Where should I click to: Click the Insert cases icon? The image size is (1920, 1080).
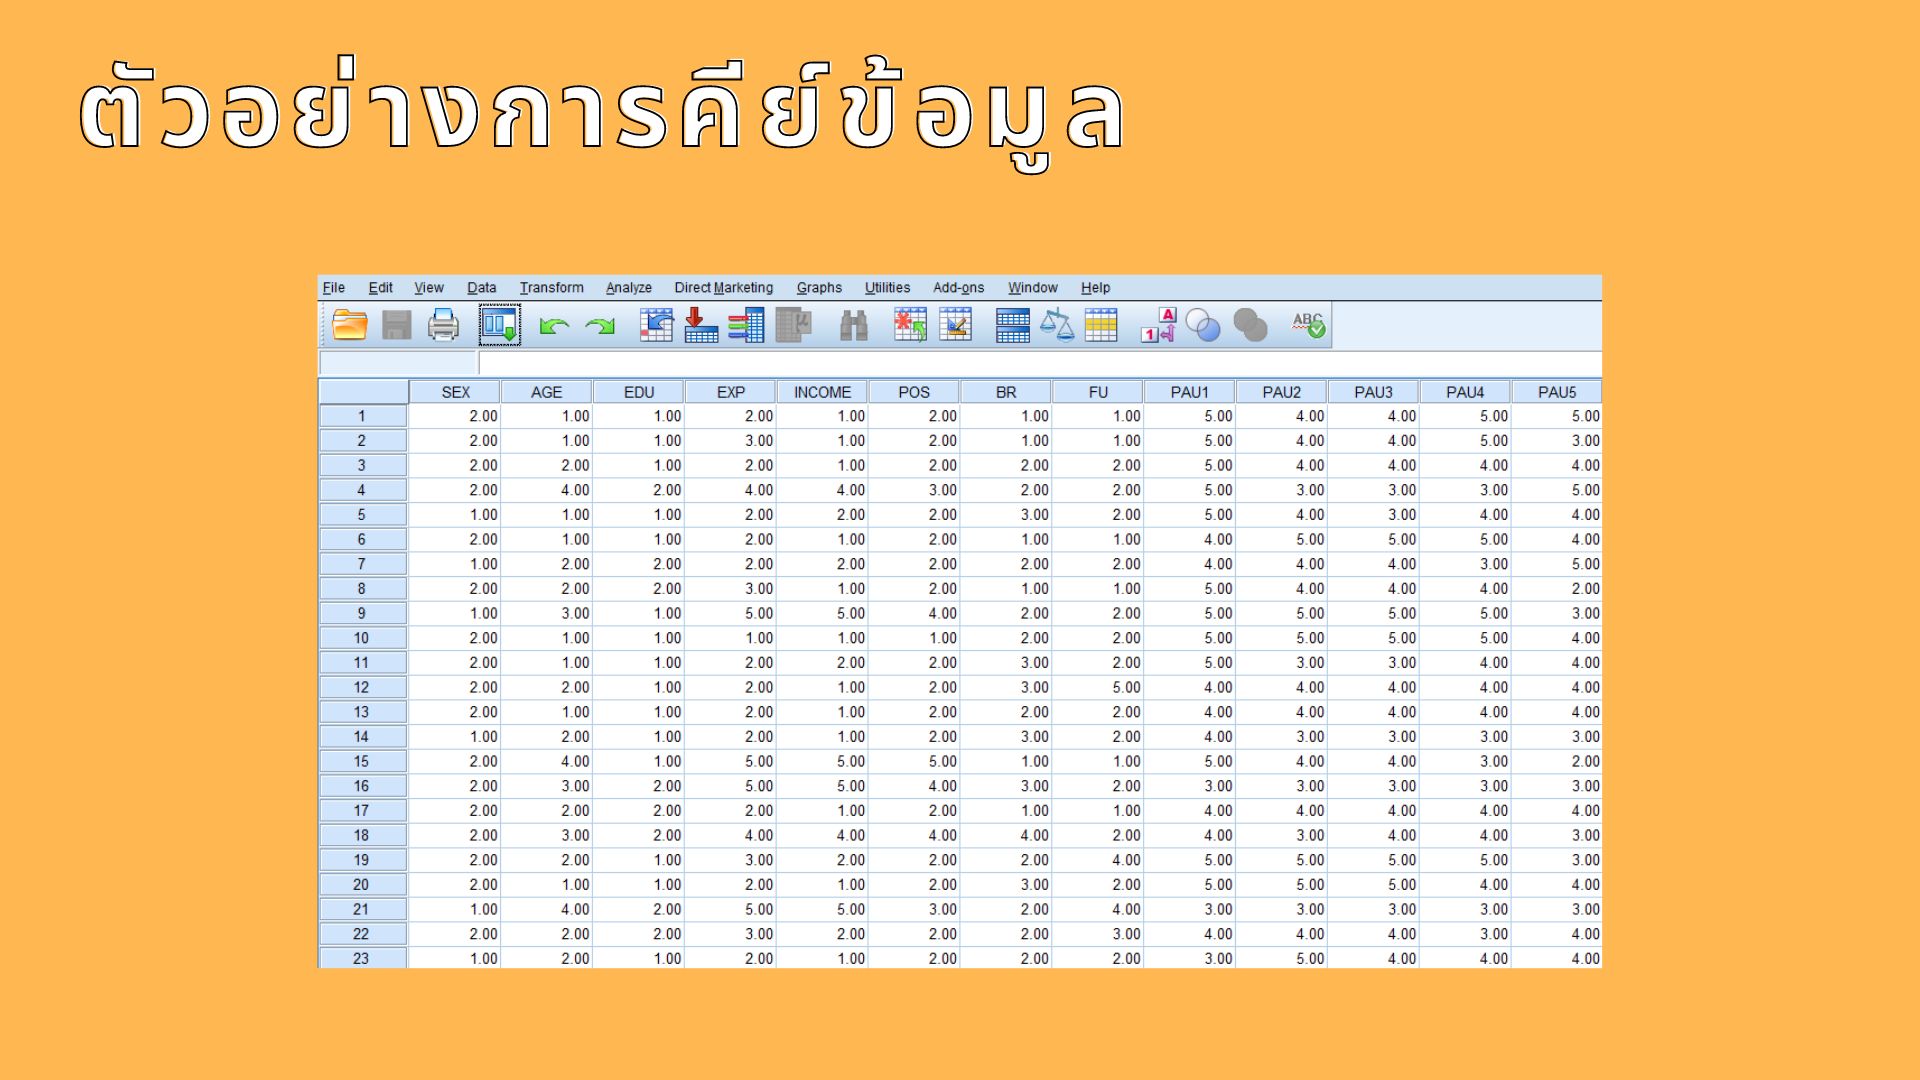(x=910, y=325)
